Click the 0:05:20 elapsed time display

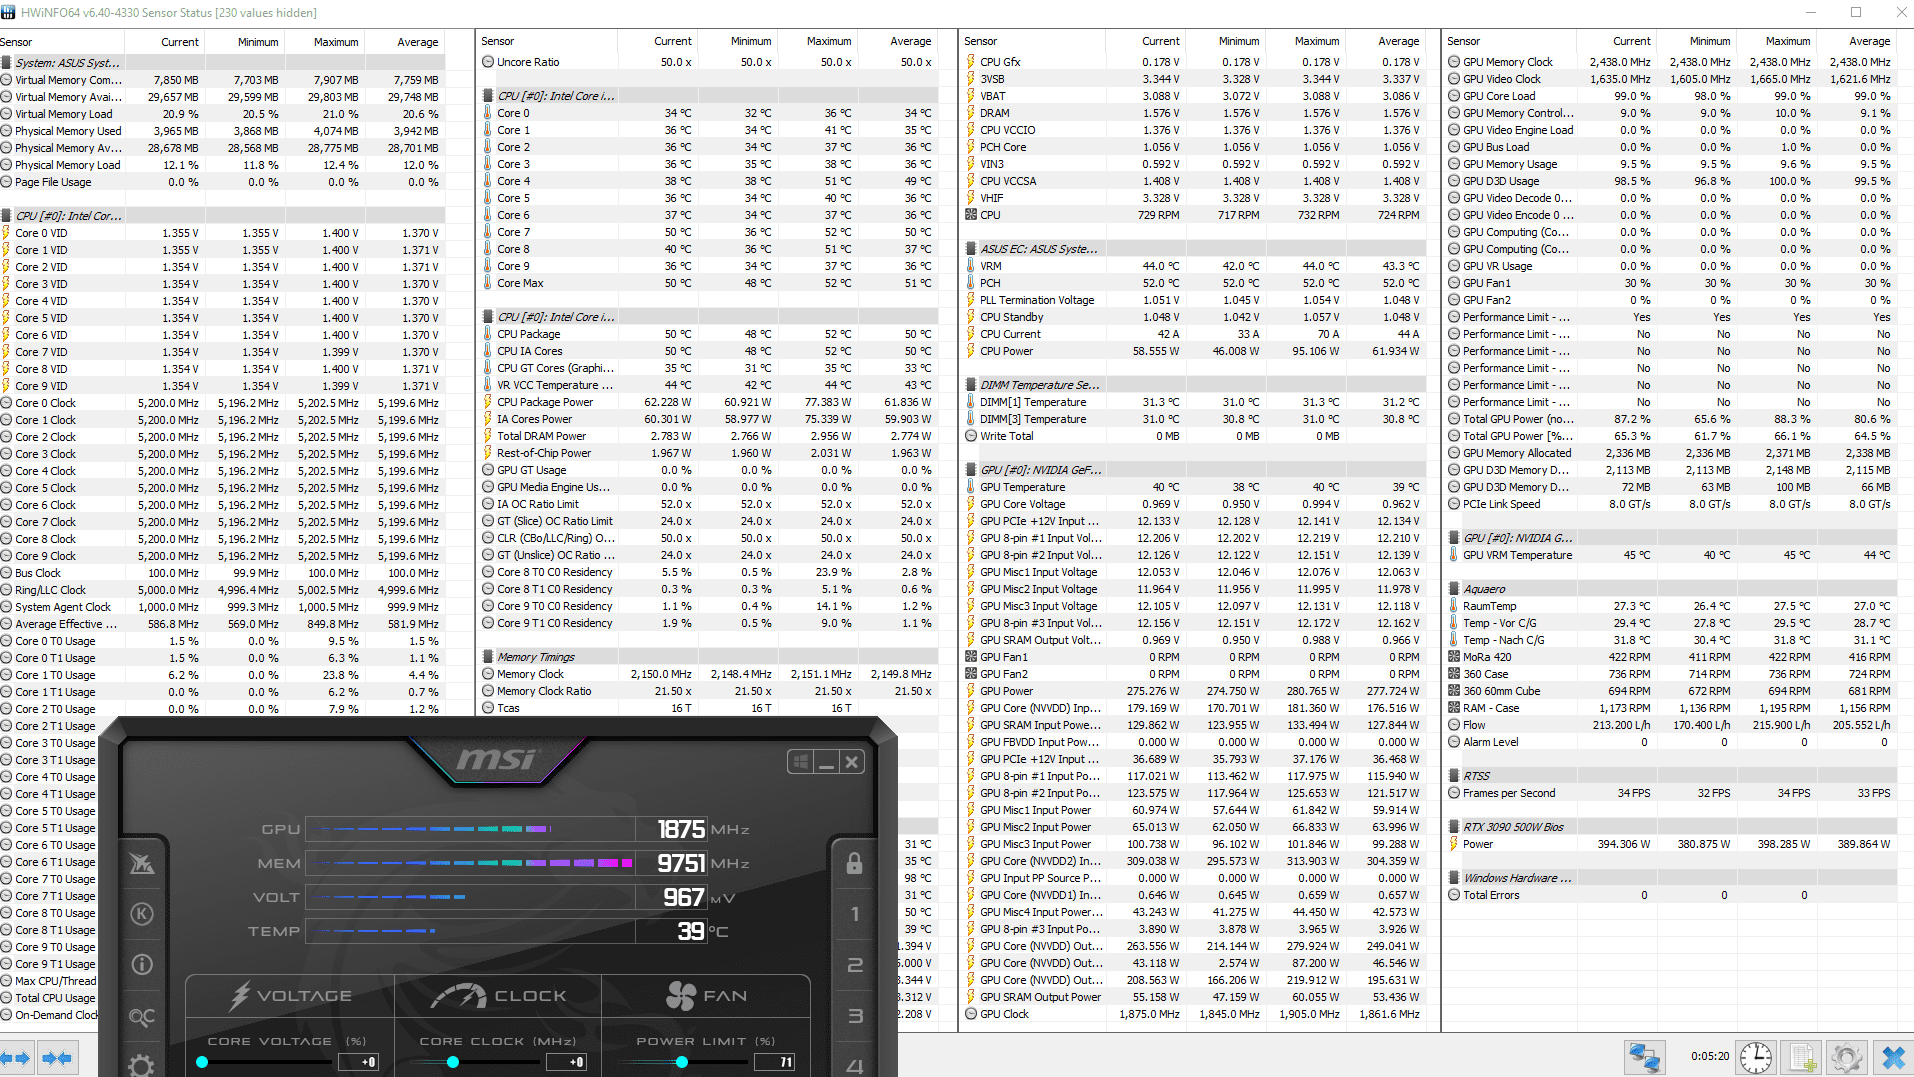coord(1710,1056)
